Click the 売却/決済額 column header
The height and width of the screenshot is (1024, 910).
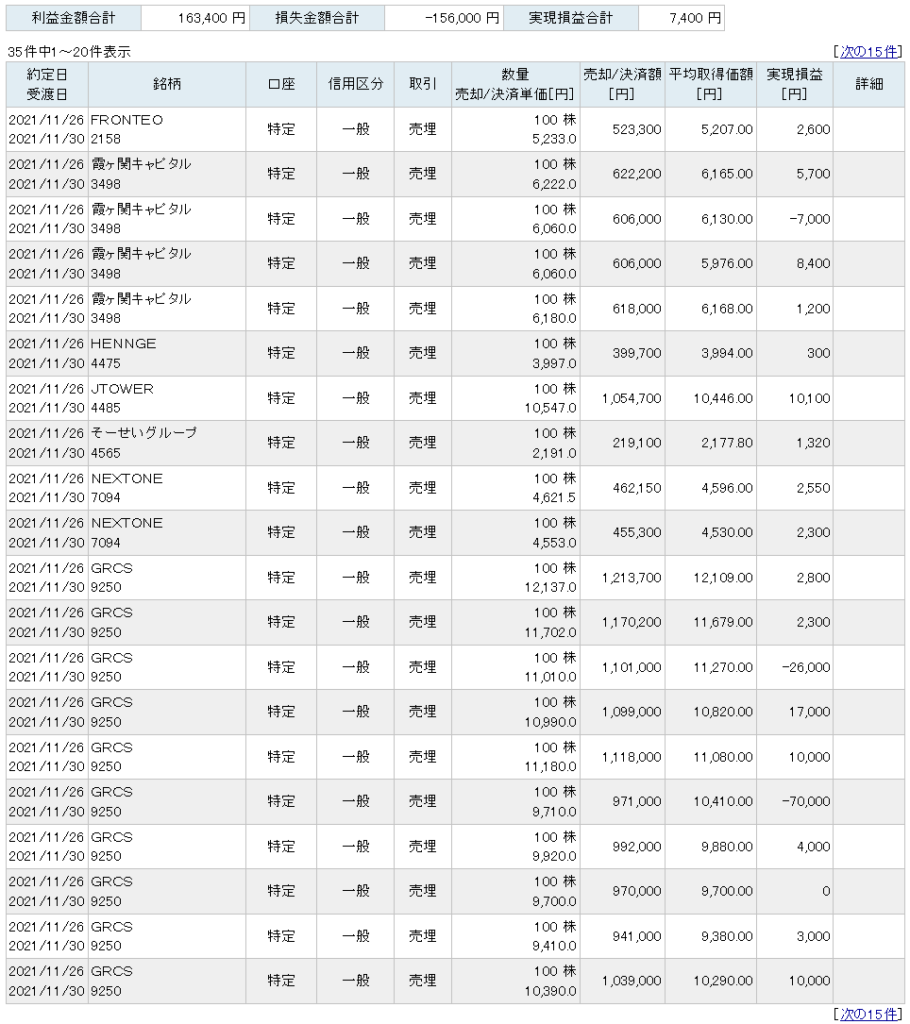pyautogui.click(x=622, y=85)
